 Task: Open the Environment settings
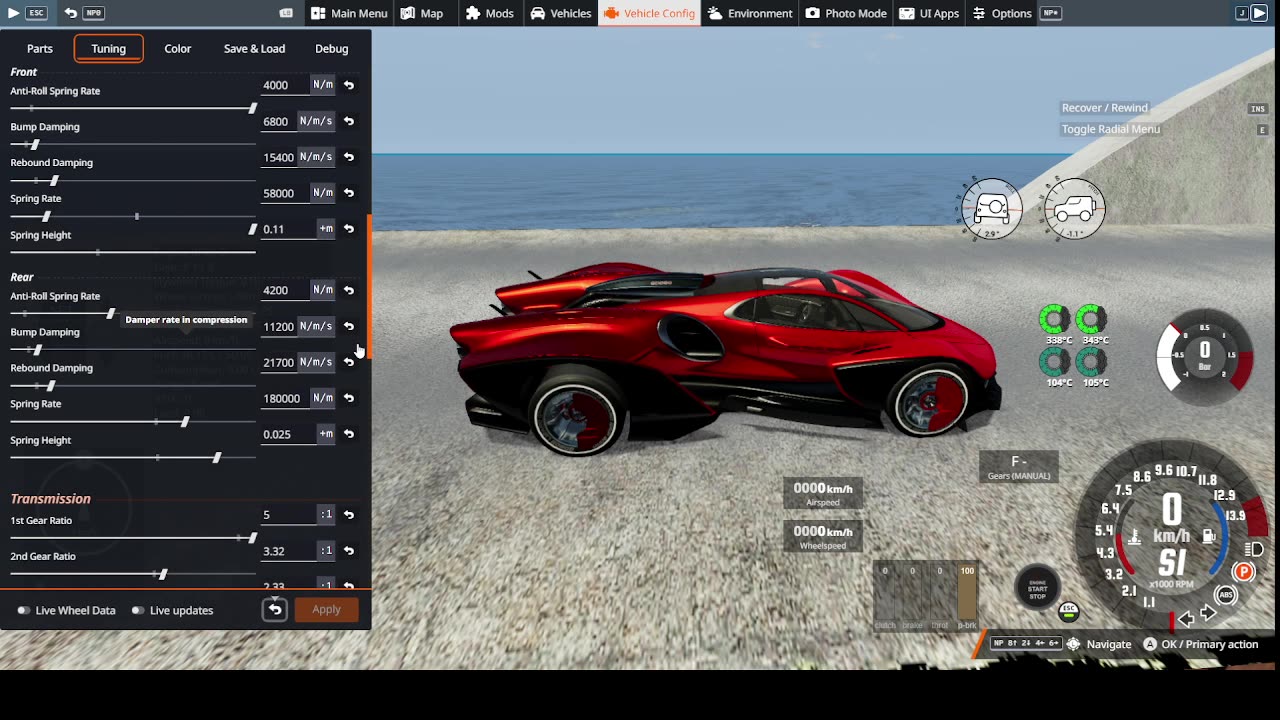click(750, 13)
